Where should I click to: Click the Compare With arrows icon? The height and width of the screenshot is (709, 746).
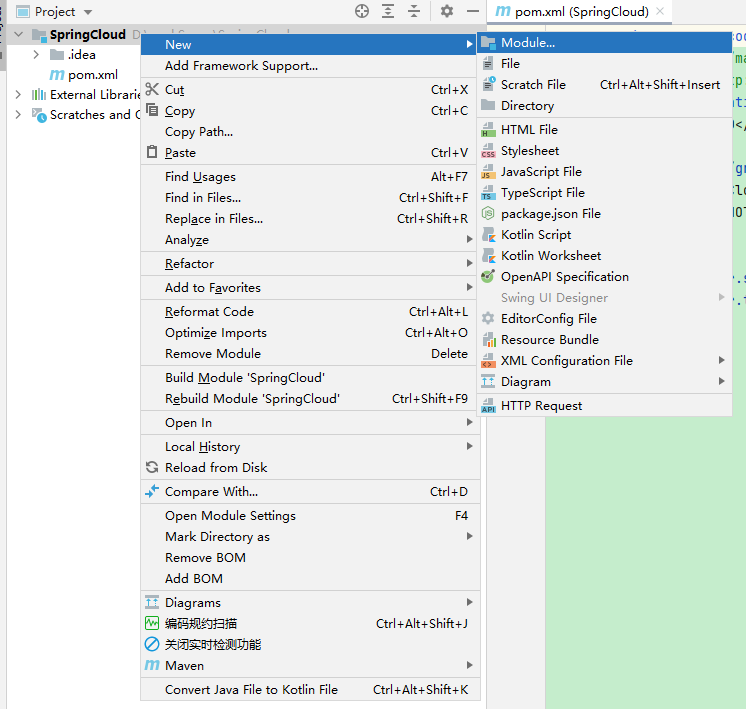tap(152, 491)
